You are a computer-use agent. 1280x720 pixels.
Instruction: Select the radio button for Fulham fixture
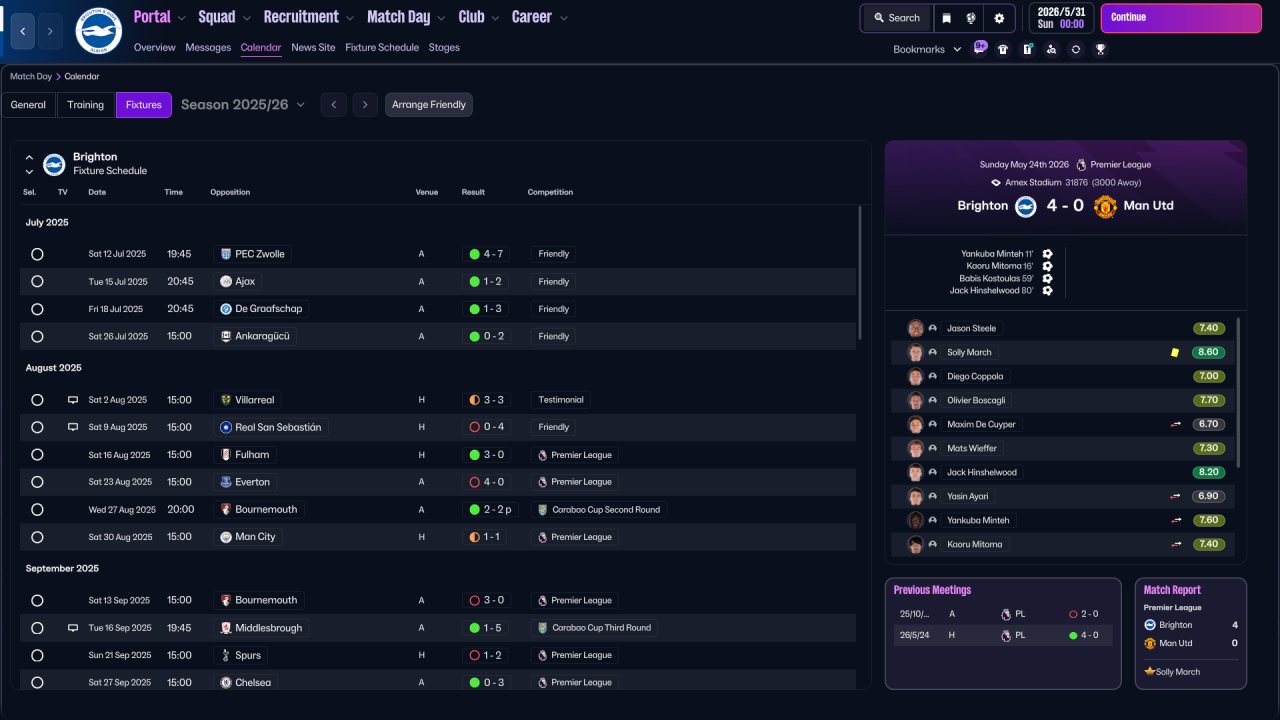pyautogui.click(x=37, y=455)
